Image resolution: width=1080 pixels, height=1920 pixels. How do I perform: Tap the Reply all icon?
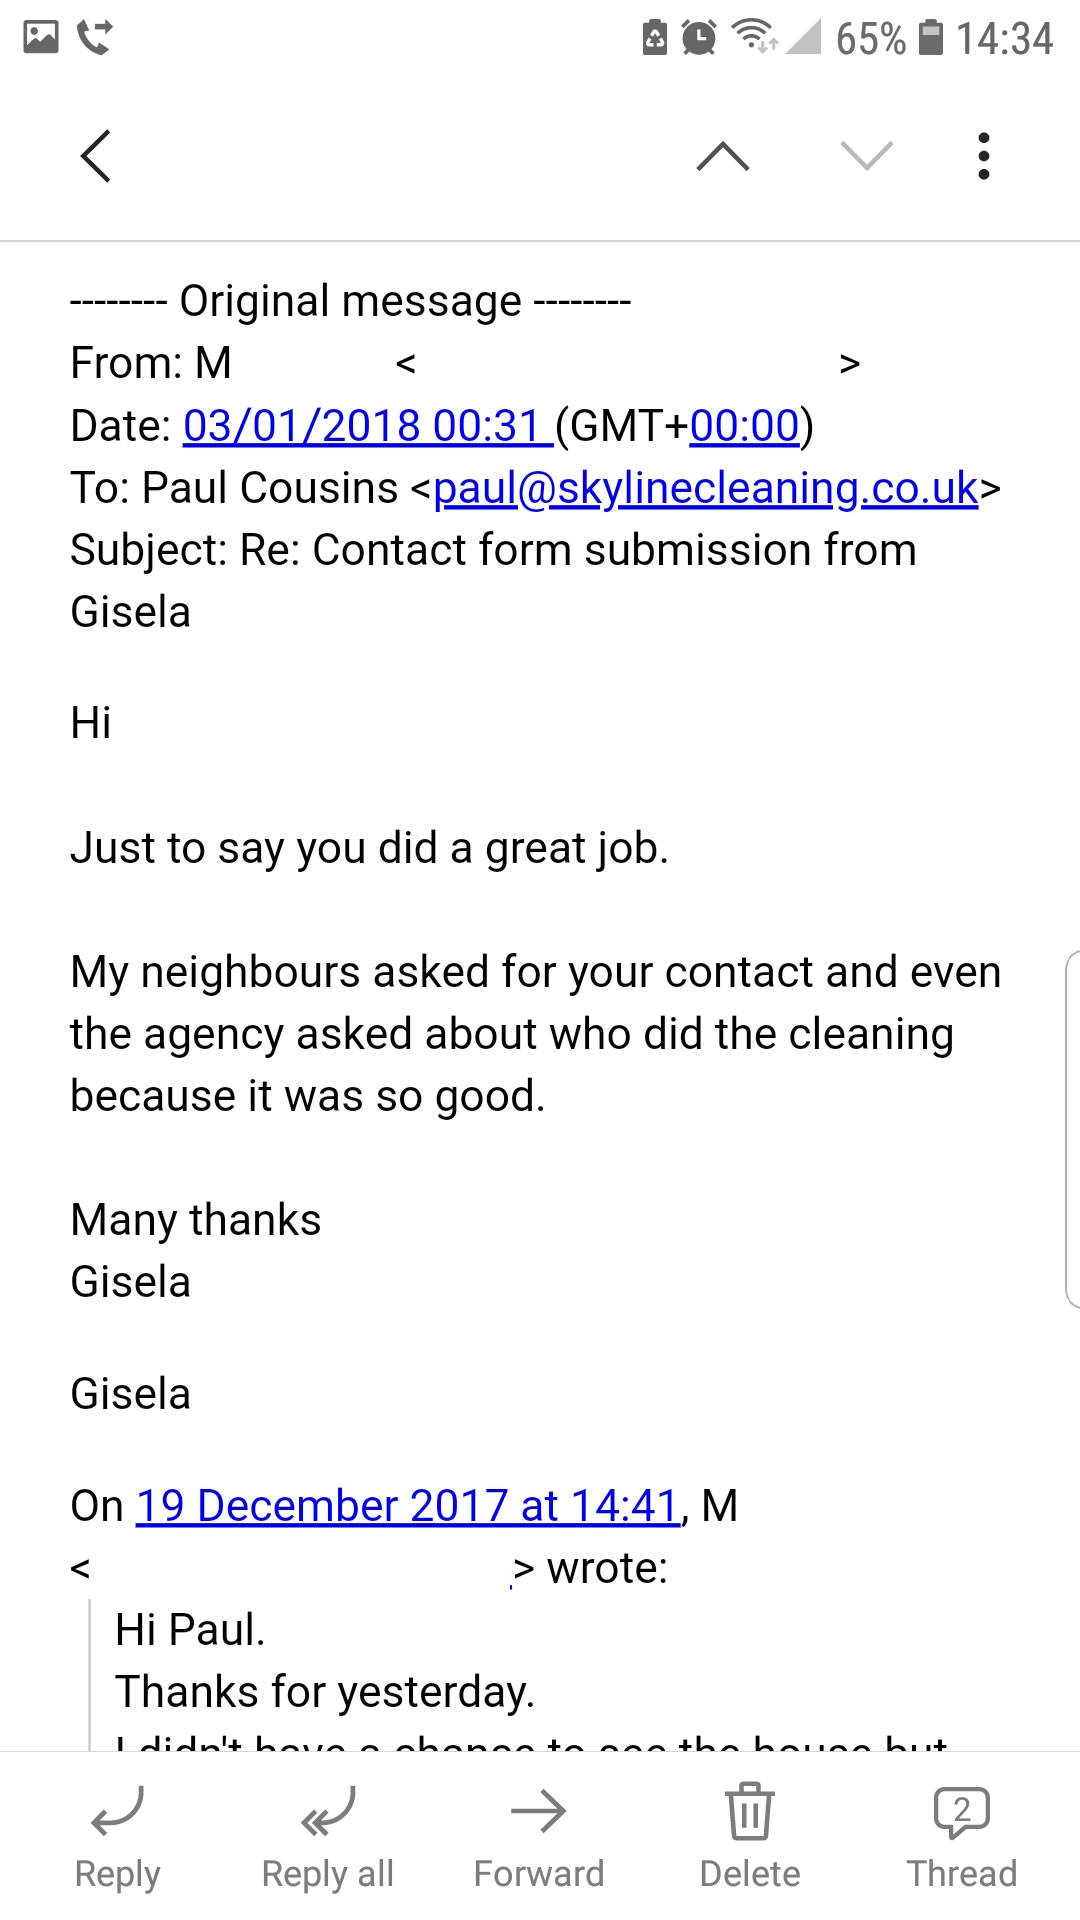click(x=328, y=1812)
